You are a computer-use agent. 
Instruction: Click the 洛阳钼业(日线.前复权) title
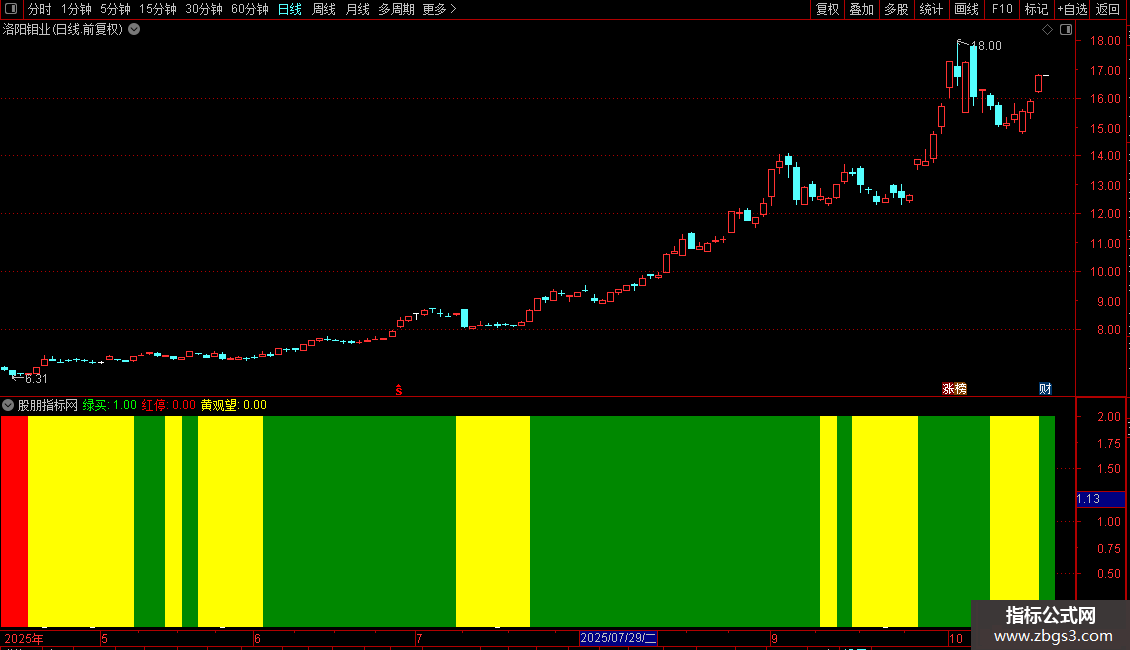coord(63,29)
